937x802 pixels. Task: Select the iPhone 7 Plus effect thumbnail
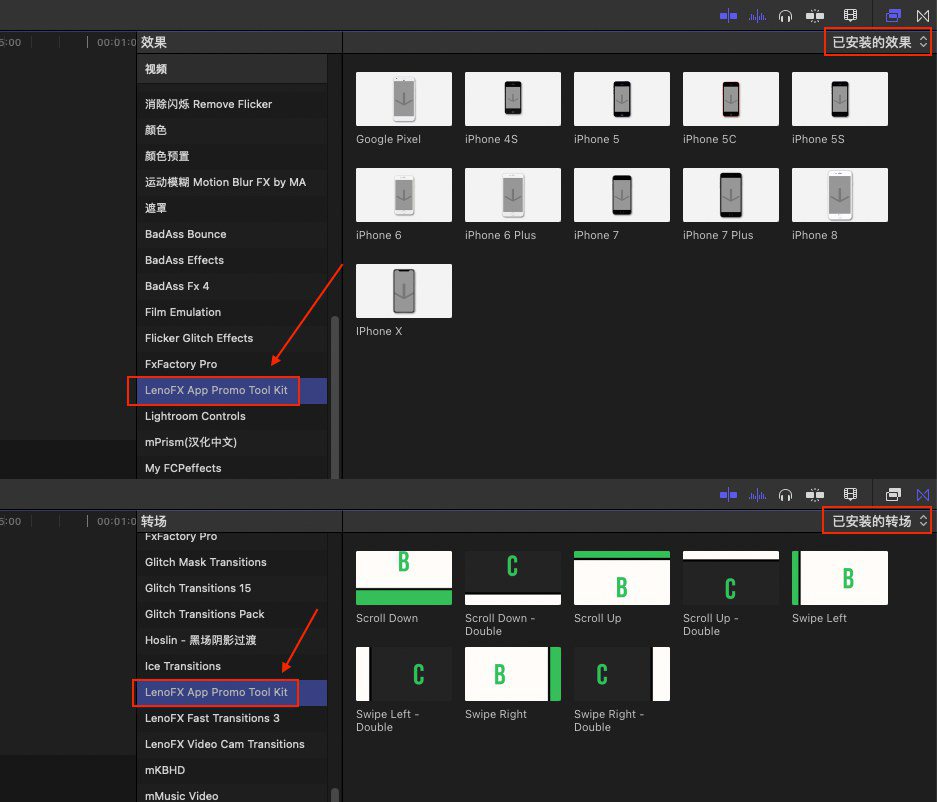coord(731,195)
